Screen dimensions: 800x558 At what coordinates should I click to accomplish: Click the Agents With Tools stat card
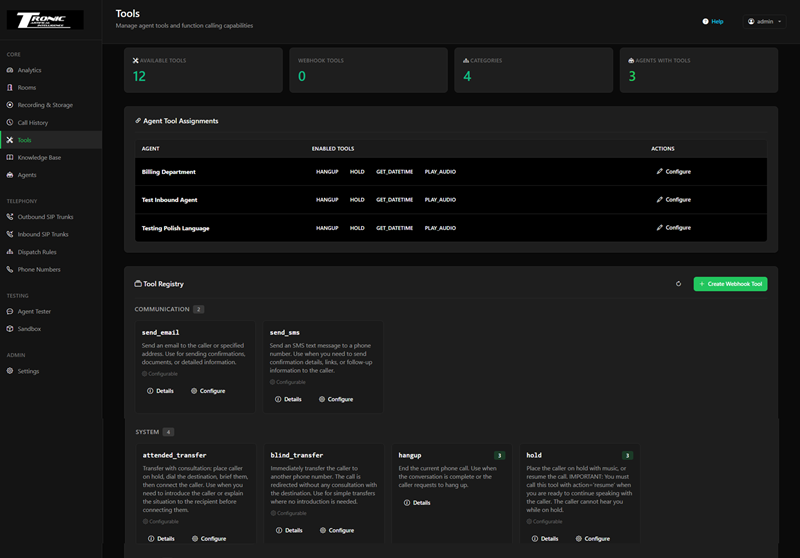tap(699, 70)
